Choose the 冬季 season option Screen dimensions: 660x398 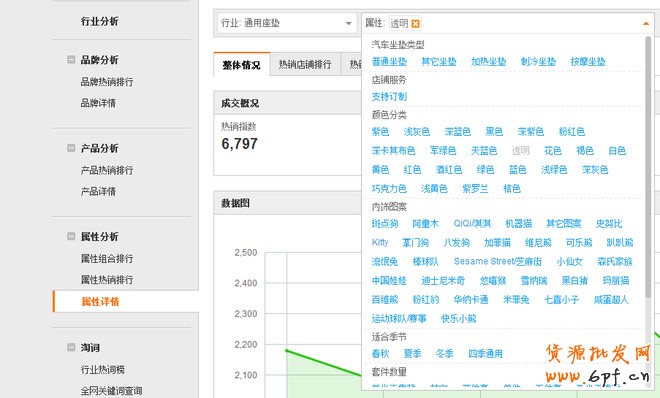(x=444, y=353)
